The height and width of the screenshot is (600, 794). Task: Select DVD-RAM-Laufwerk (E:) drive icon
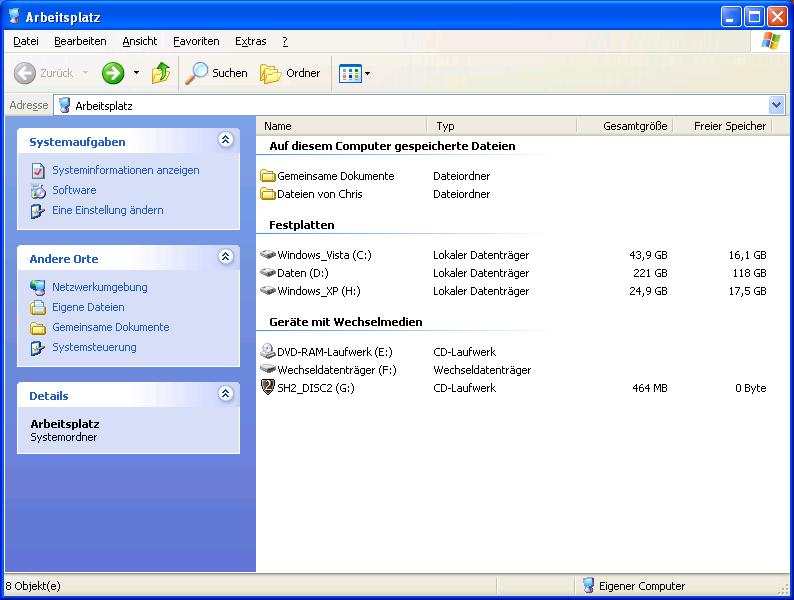tap(267, 350)
